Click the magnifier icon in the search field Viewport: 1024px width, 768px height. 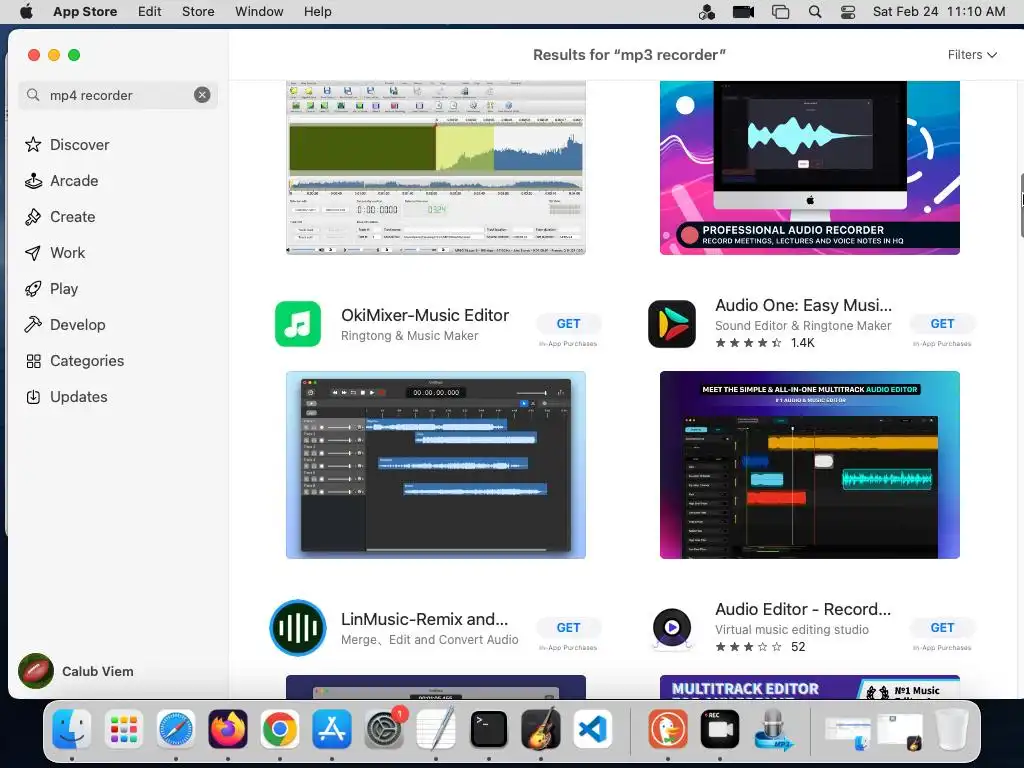pos(33,95)
